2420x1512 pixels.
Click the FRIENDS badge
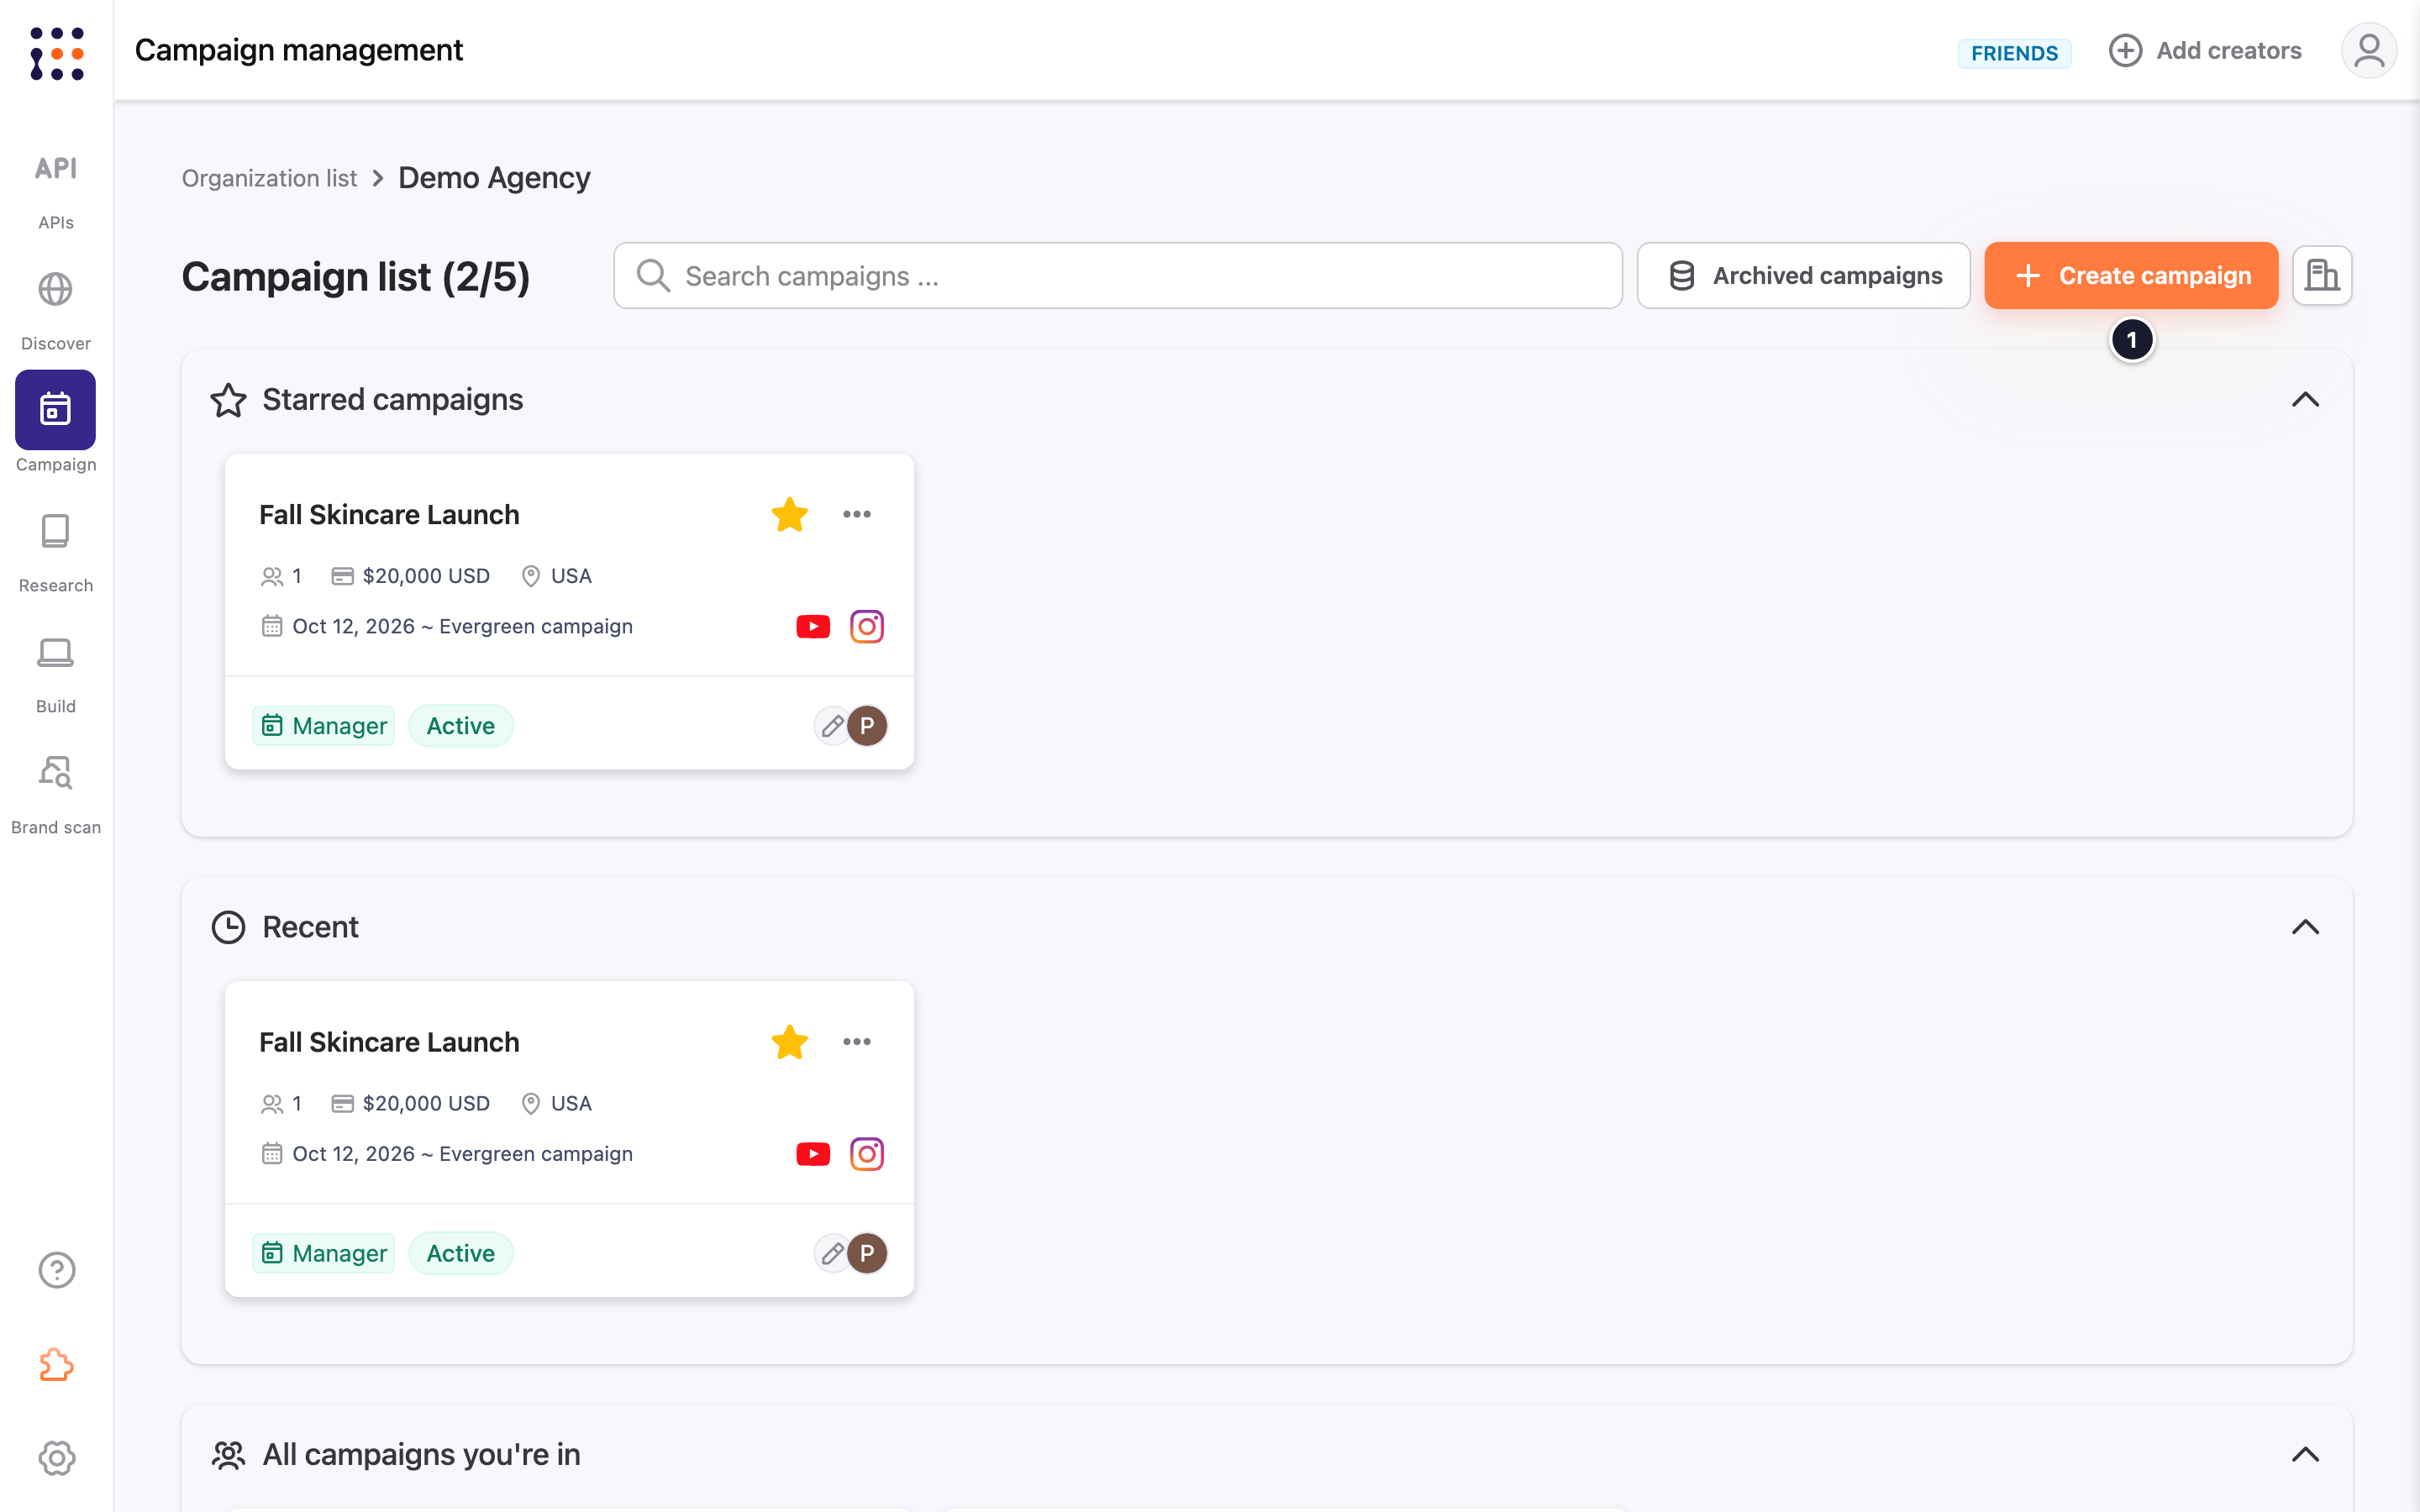(2014, 53)
